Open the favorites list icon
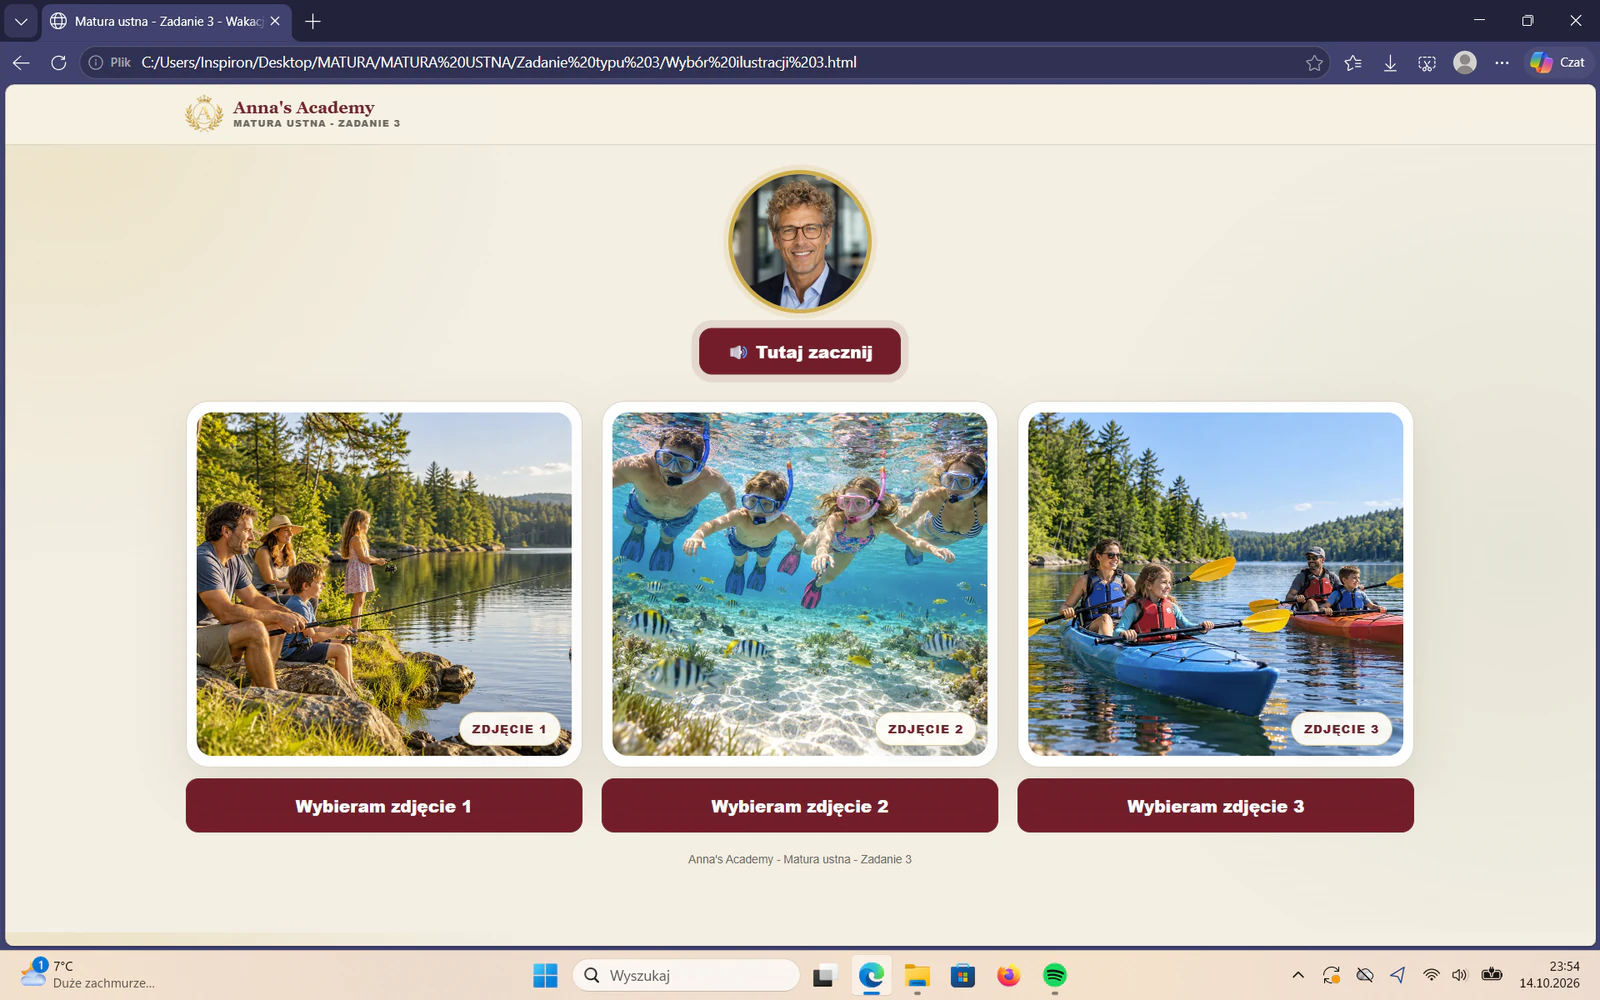 [1353, 62]
